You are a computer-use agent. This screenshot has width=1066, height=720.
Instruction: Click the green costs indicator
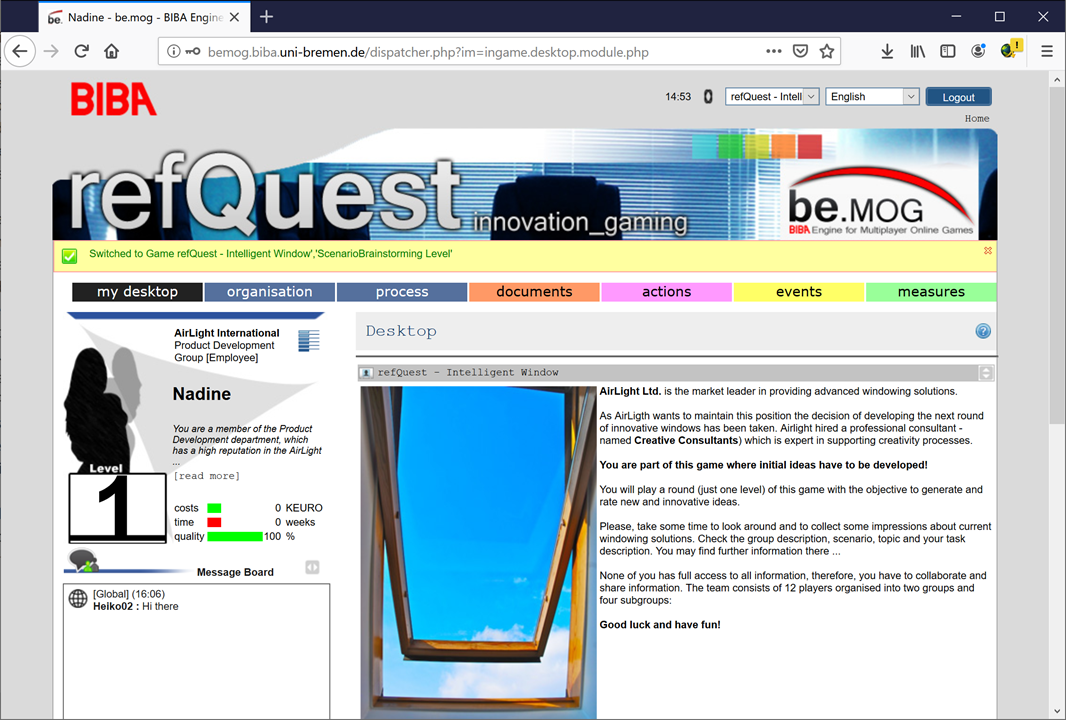(x=214, y=508)
